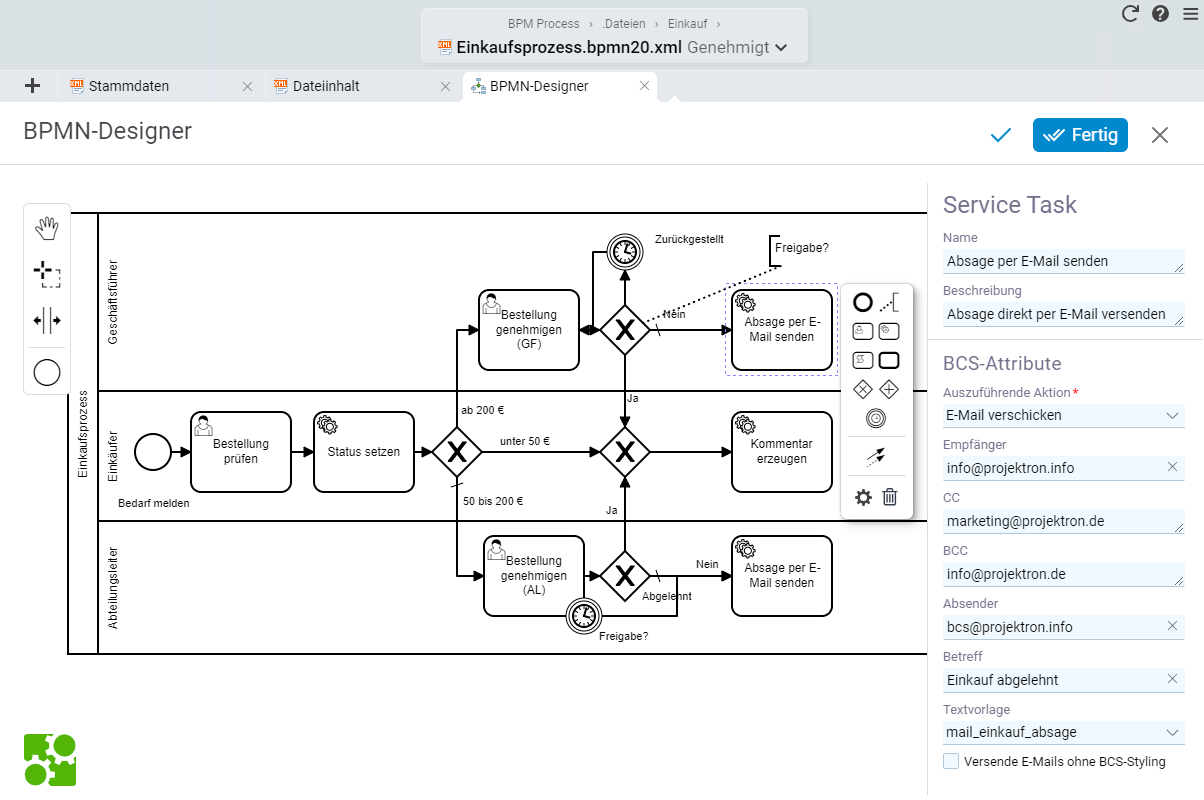Select the 'Einkaufsprozess' pool label
The image size is (1204, 800).
(83, 434)
